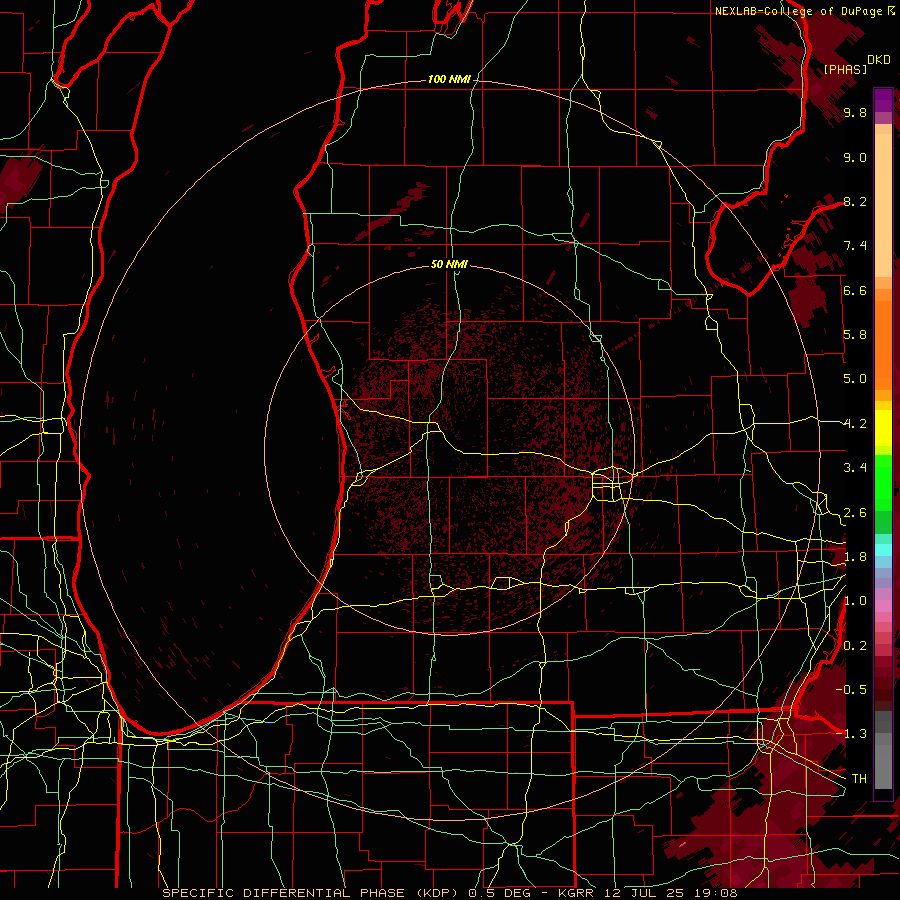Click the cyan band of the color bar
Viewport: 900px width, 900px height.
[x=883, y=550]
